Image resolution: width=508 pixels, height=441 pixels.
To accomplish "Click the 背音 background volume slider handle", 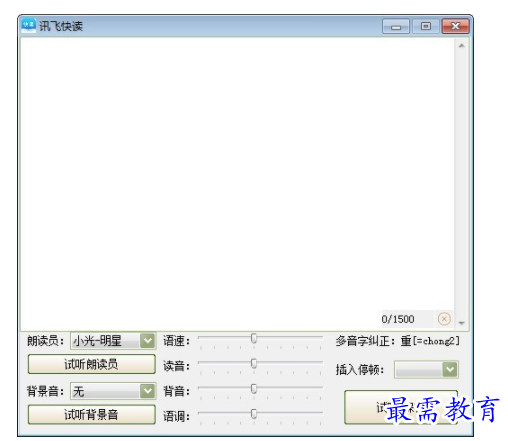I will [254, 388].
